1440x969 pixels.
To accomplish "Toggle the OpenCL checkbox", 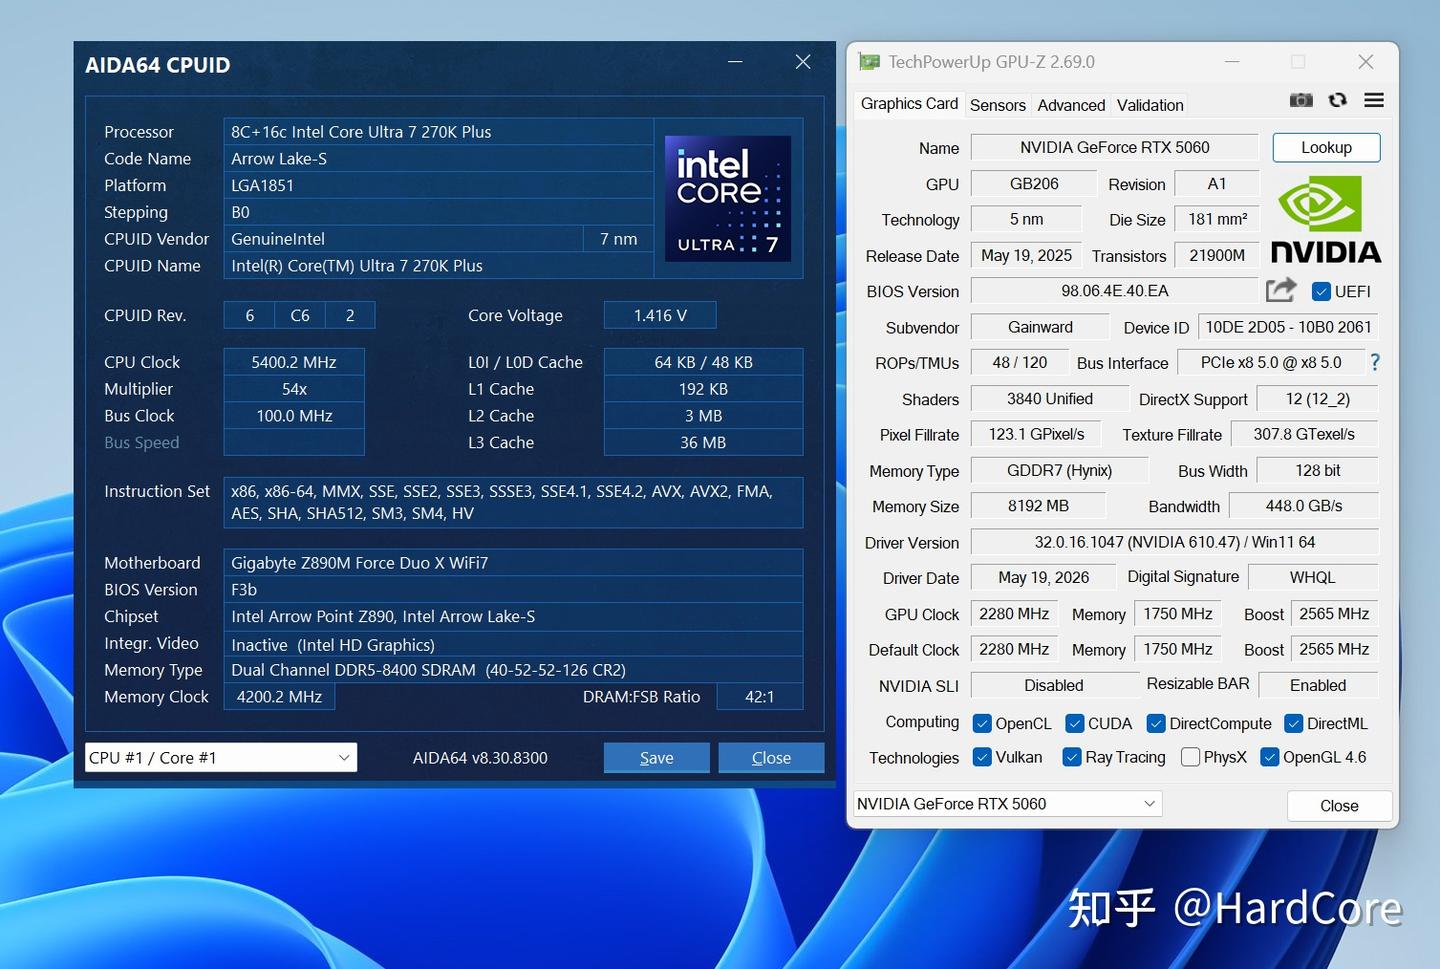I will pyautogui.click(x=982, y=723).
